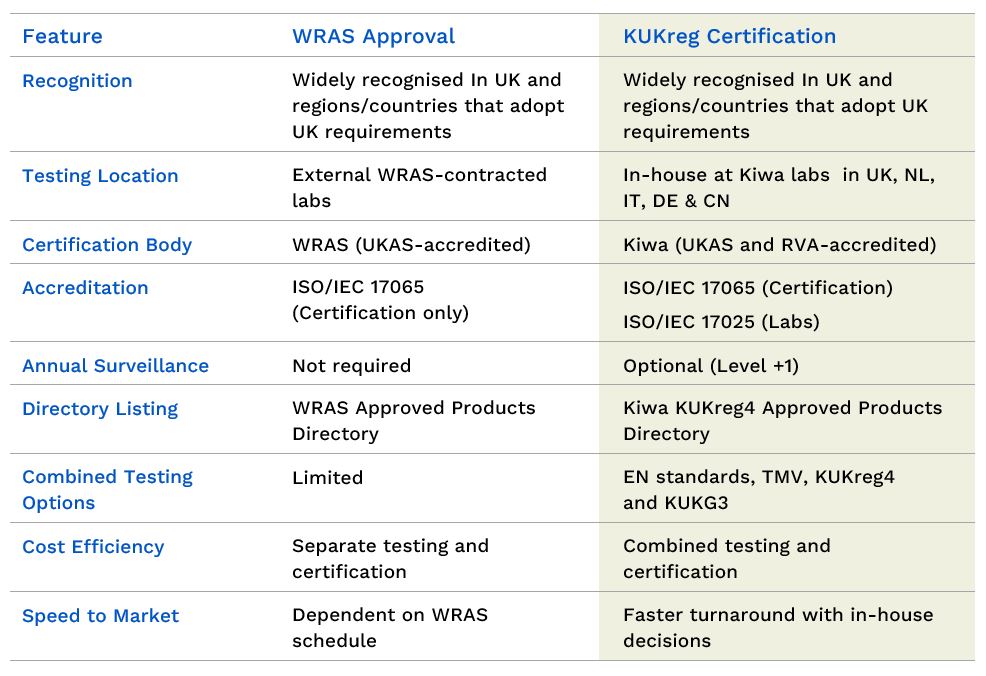Click 'Faster turnaround with in-house decisions' cell
Image resolution: width=986 pixels, height=676 pixels.
(777, 628)
